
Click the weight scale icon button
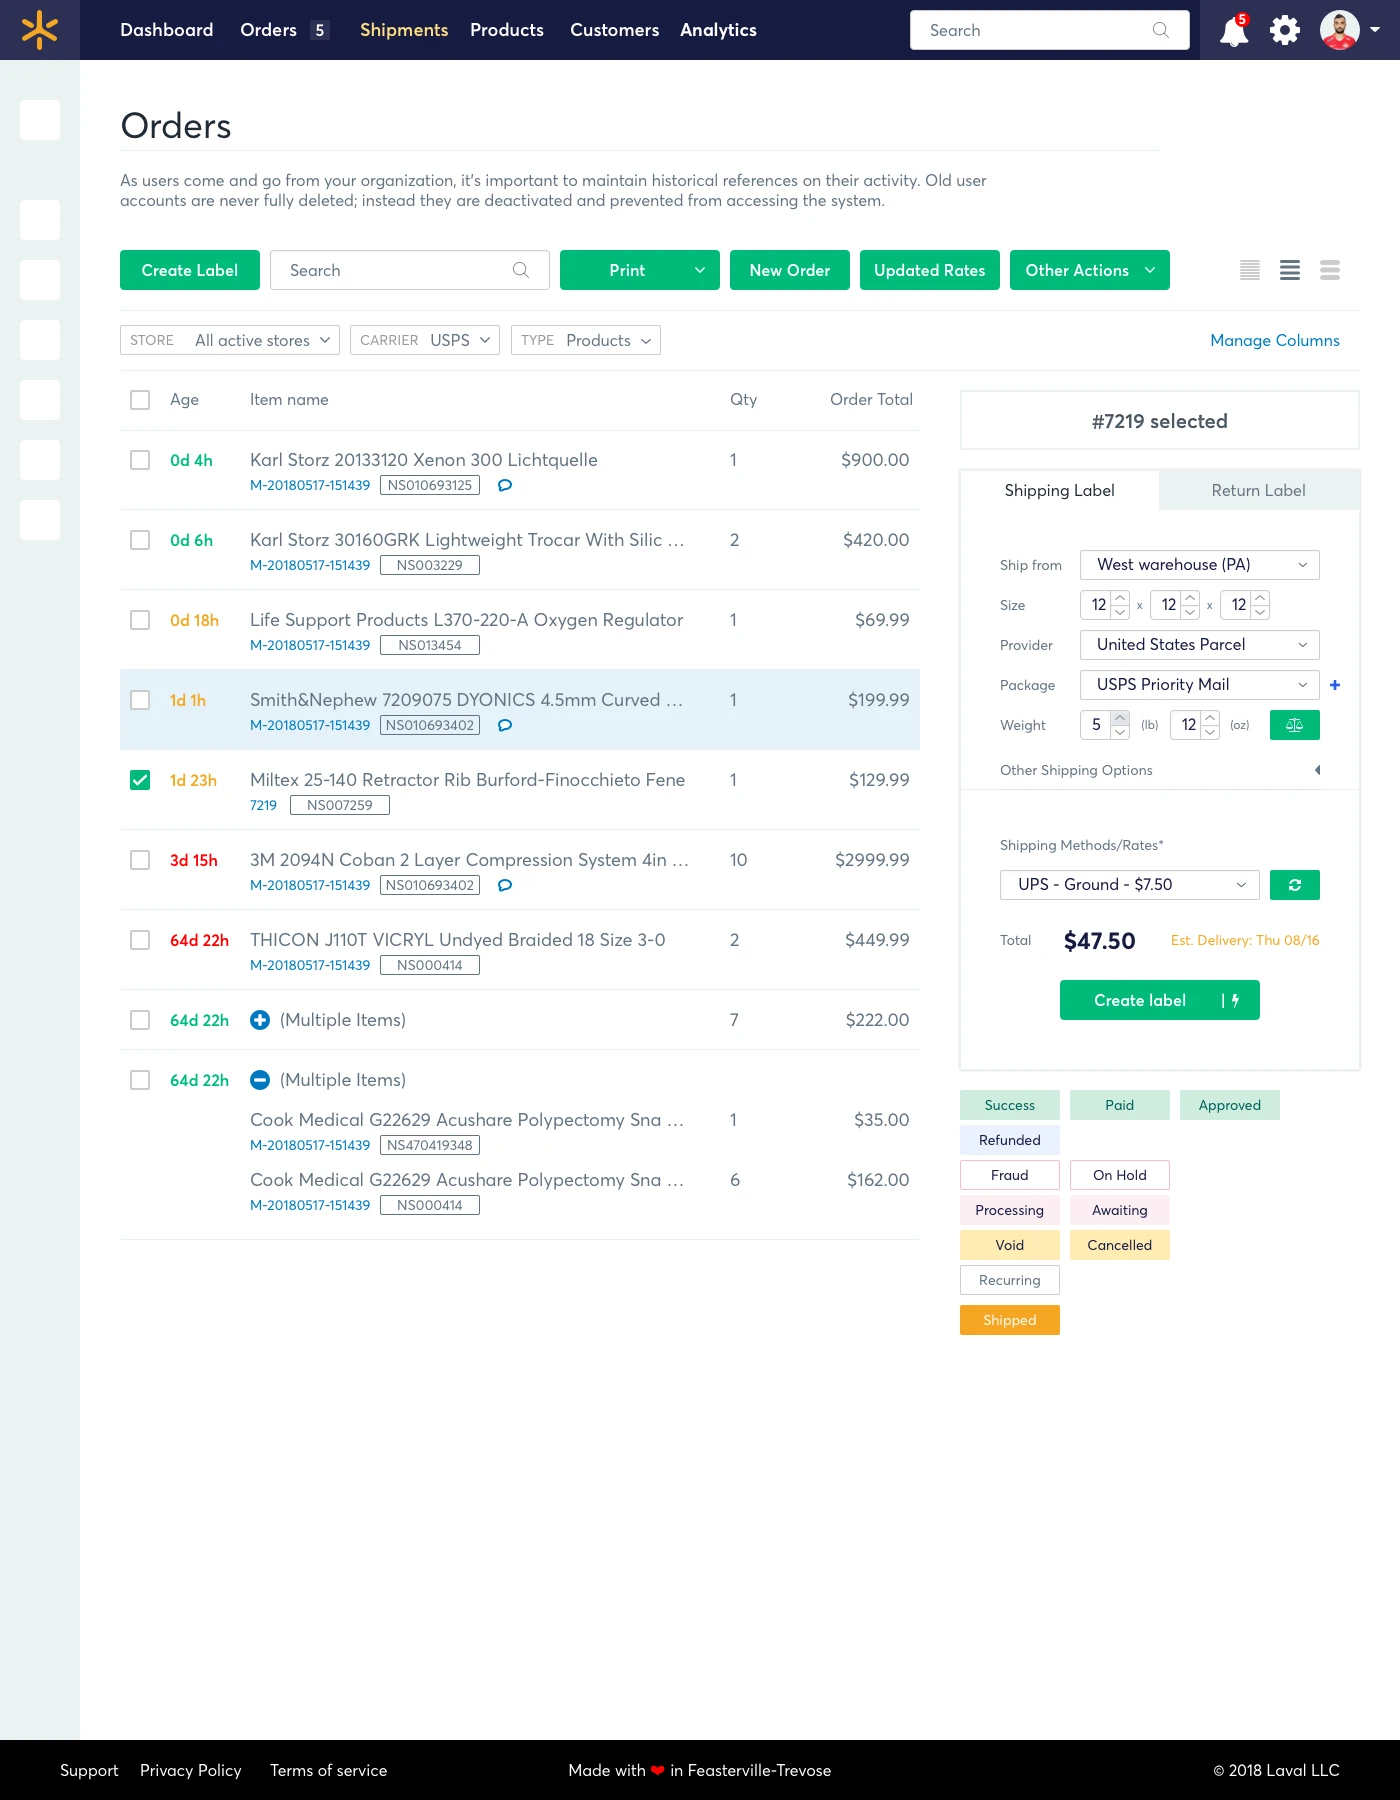click(x=1294, y=725)
